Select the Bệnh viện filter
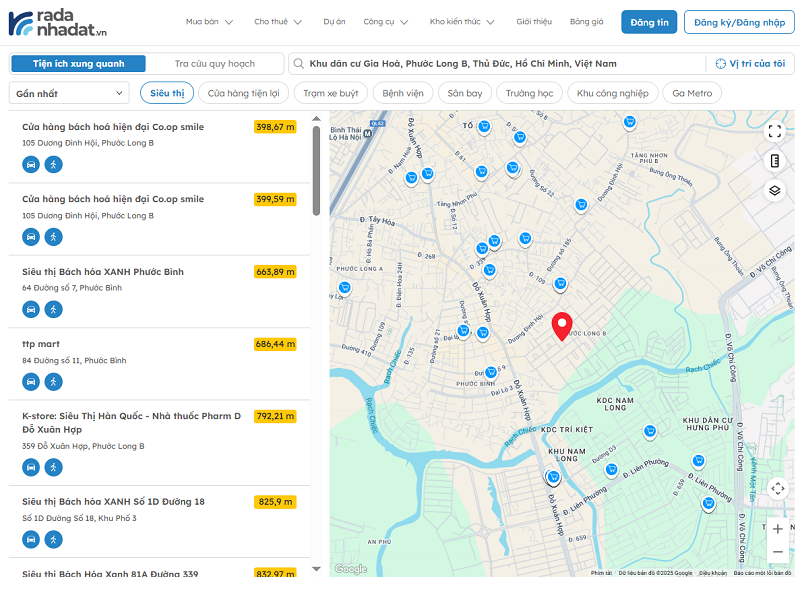This screenshot has width=800, height=589. 403,93
